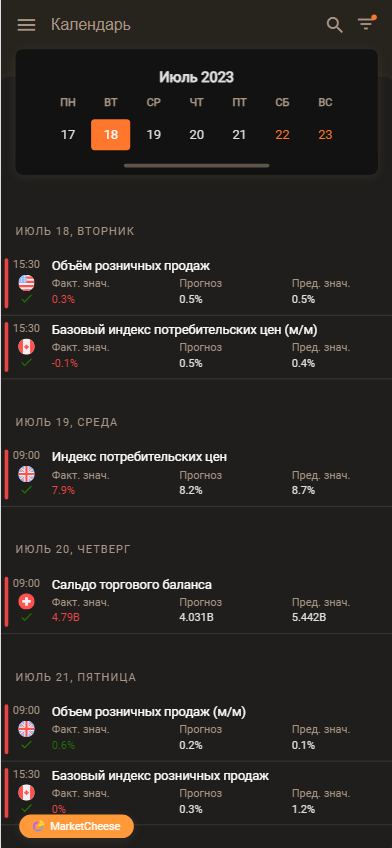This screenshot has width=392, height=848.
Task: Select Saturday 22 in the calendar
Action: [x=282, y=135]
